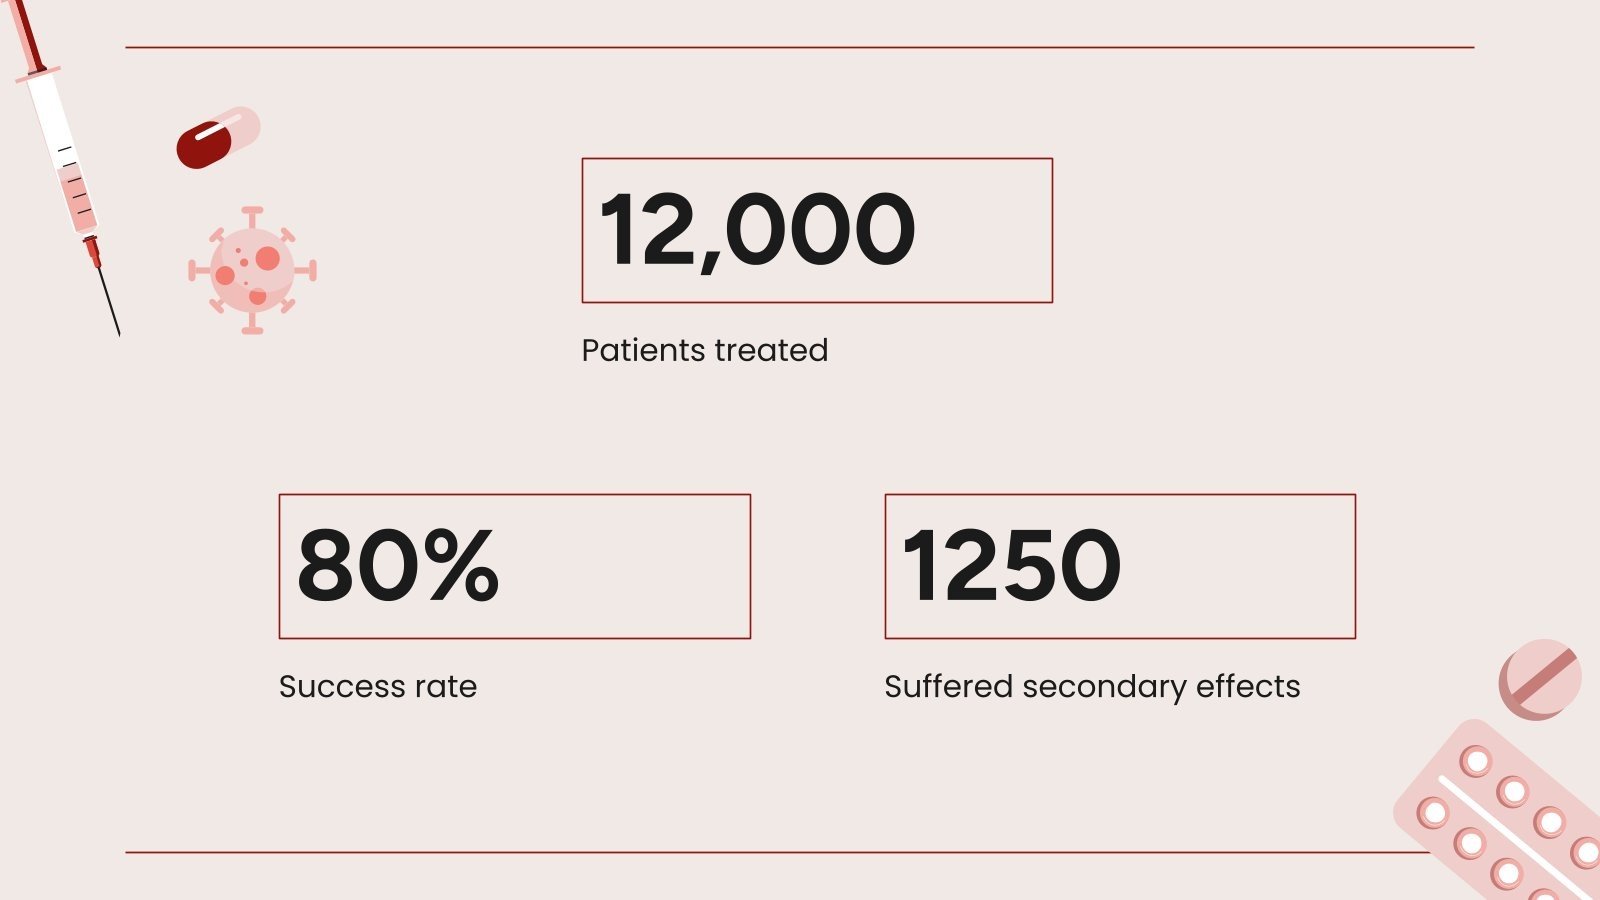The image size is (1600, 900).
Task: Select the red capsule pill icon
Action: (217, 138)
